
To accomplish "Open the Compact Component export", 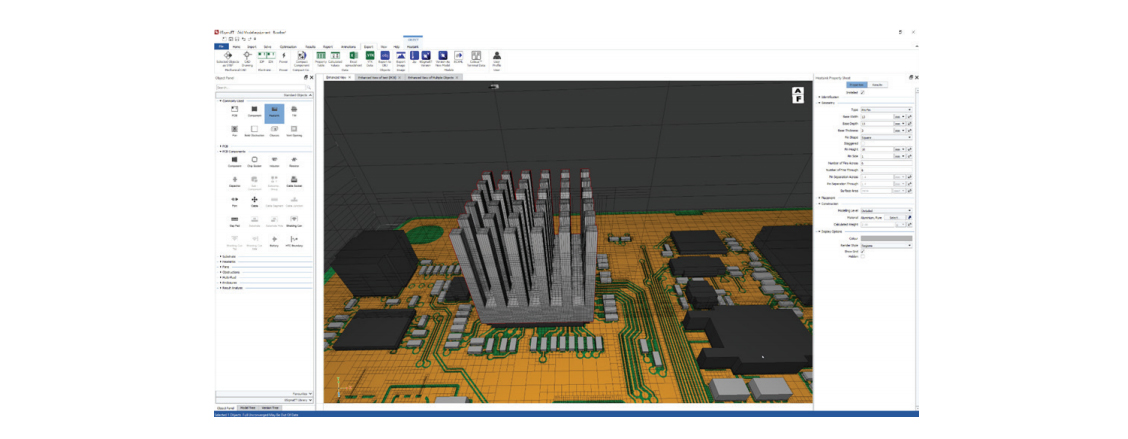I will click(301, 59).
